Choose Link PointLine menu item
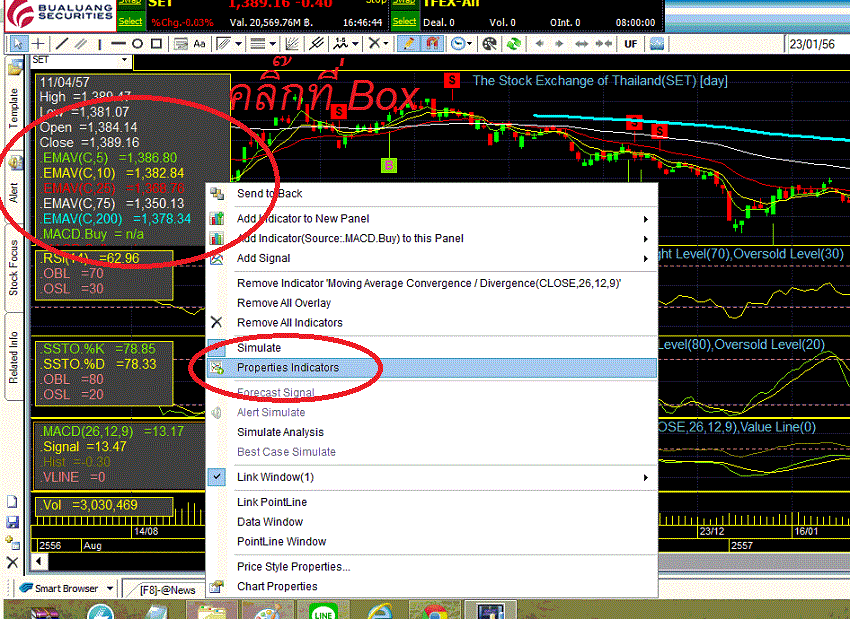Screen dimensions: 850x619 point(432,502)
